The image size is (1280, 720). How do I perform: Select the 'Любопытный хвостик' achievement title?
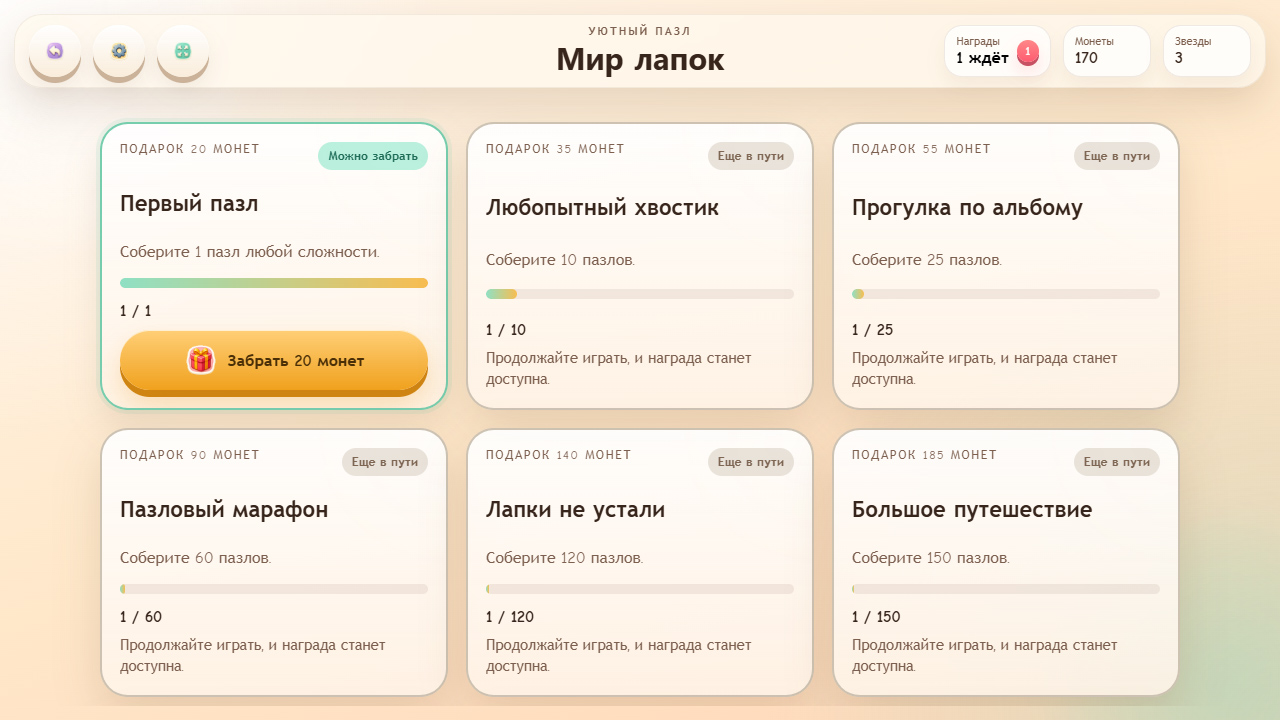[602, 208]
